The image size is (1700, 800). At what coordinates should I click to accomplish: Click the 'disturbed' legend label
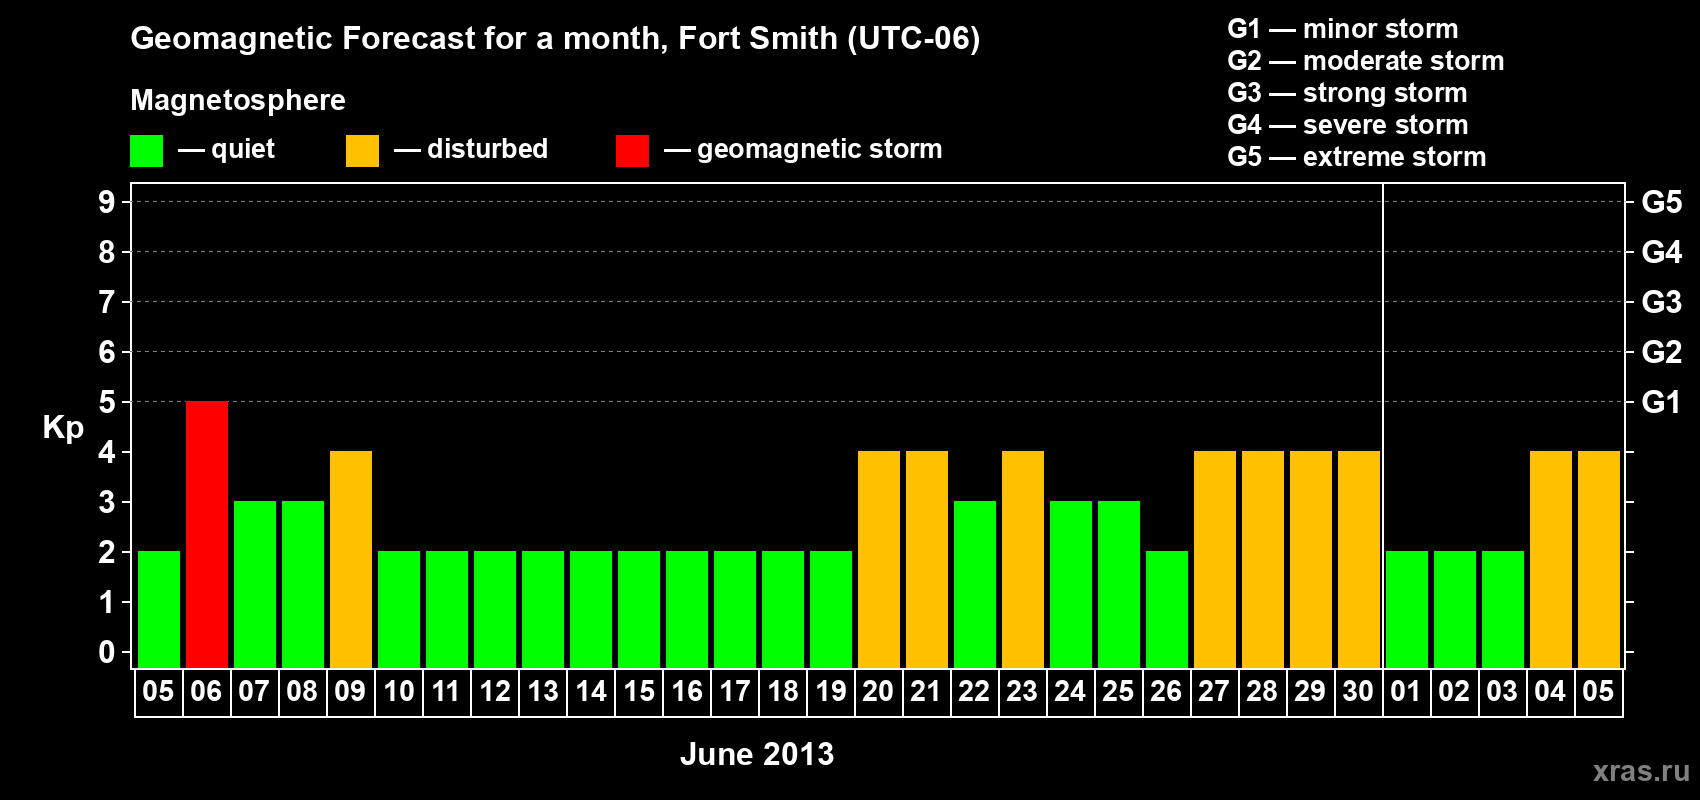point(488,149)
